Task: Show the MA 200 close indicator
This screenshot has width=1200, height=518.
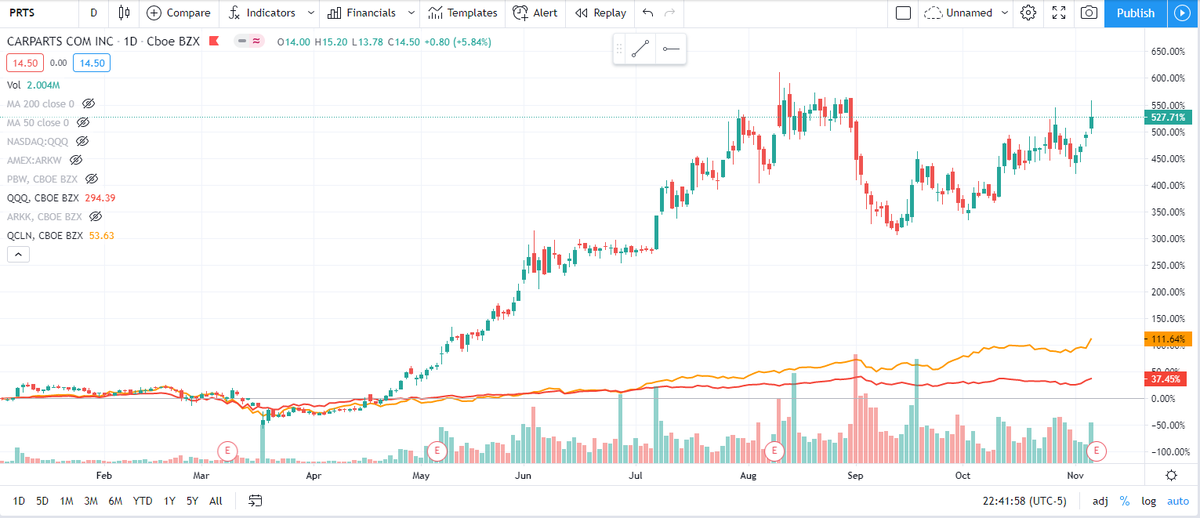Action: click(88, 104)
